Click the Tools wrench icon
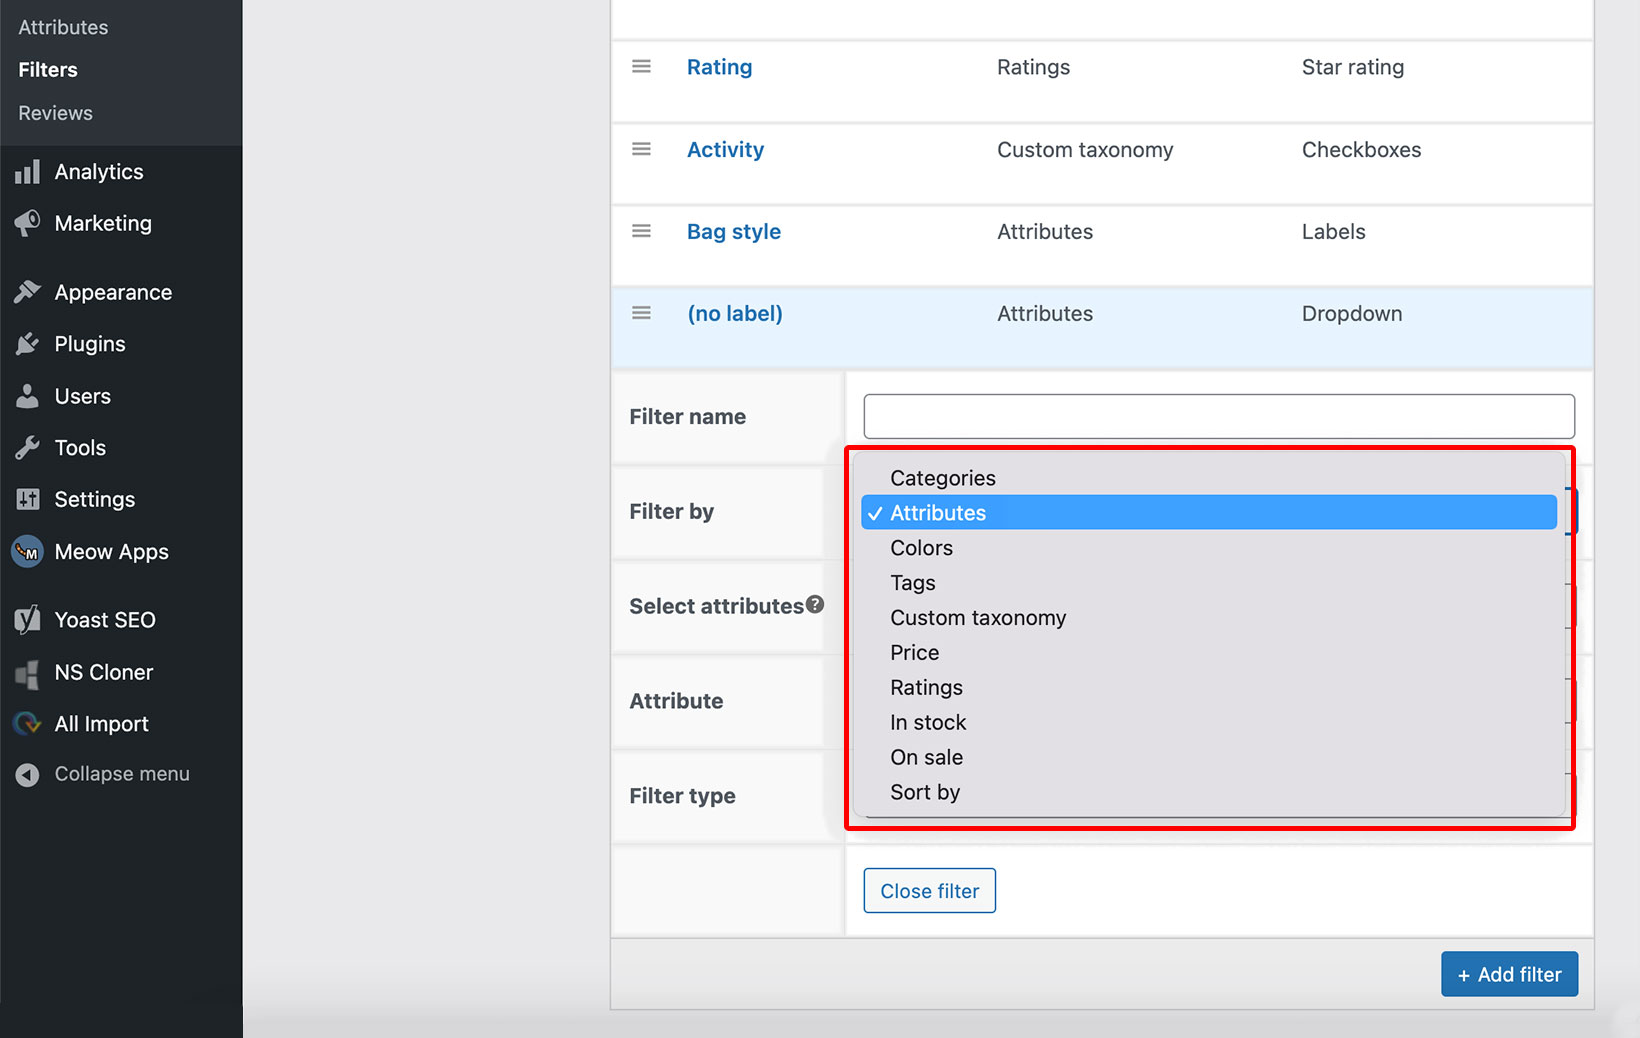The image size is (1640, 1038). (x=27, y=447)
